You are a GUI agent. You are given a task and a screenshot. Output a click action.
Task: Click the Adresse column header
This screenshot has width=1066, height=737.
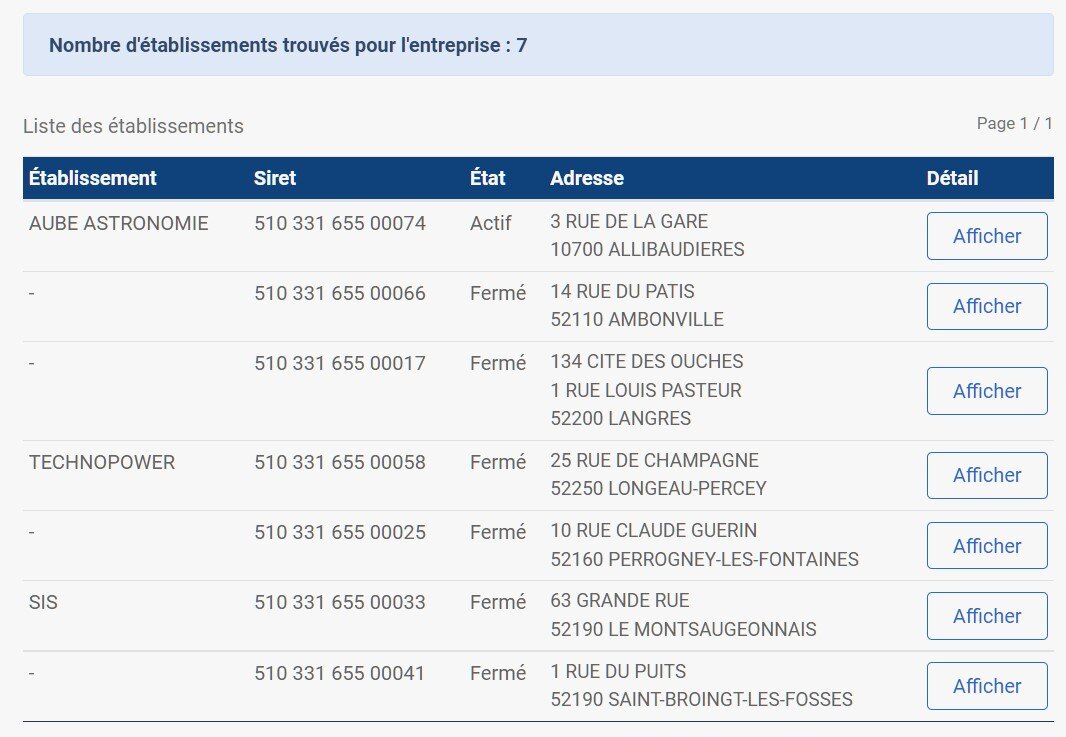click(x=587, y=178)
